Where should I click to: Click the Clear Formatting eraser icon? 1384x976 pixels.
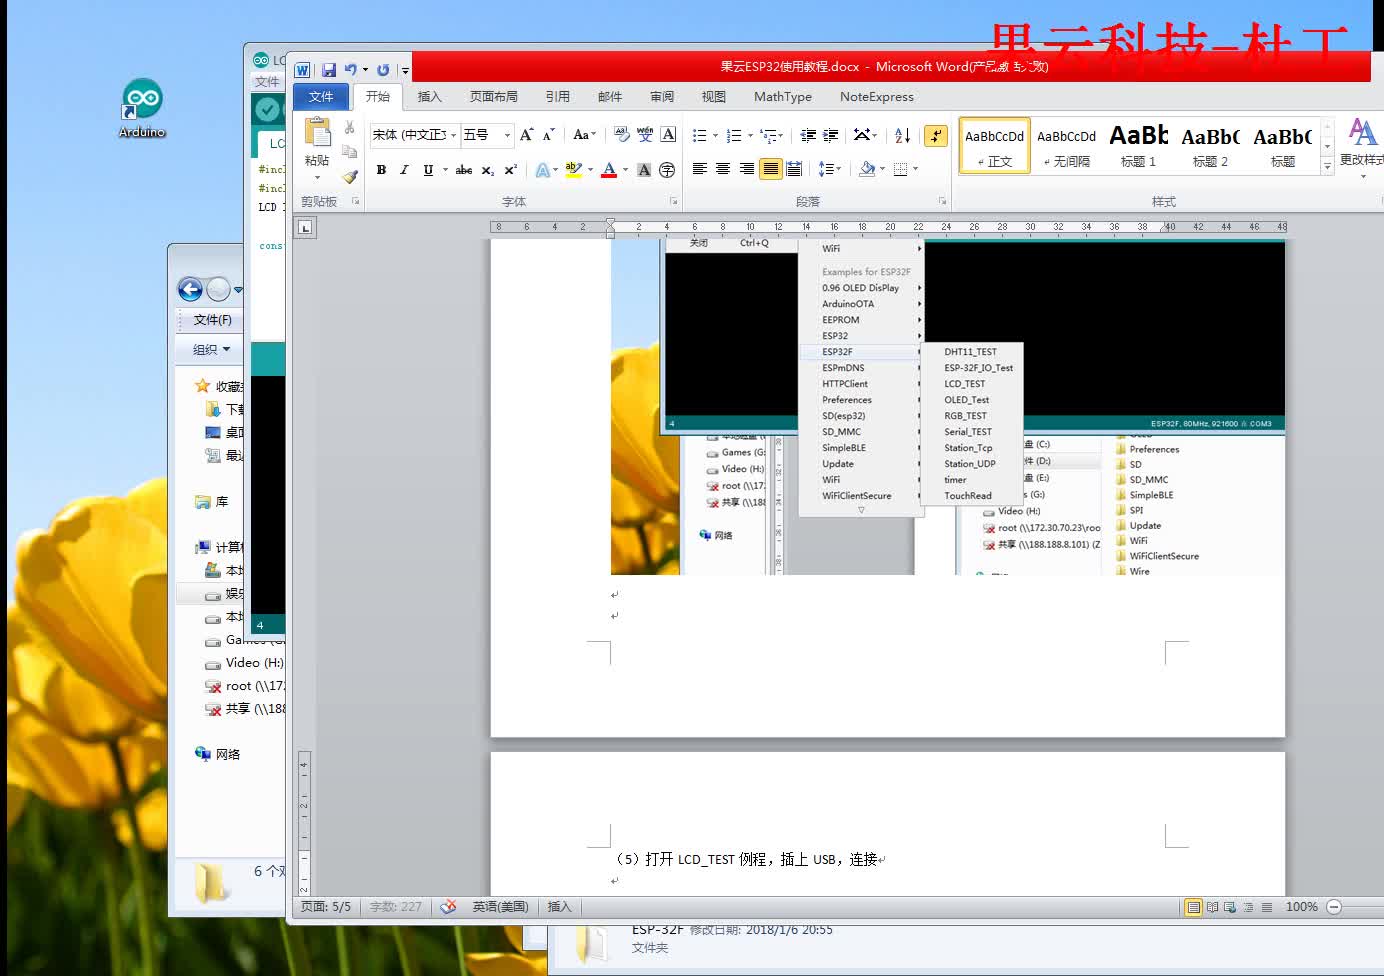[621, 134]
